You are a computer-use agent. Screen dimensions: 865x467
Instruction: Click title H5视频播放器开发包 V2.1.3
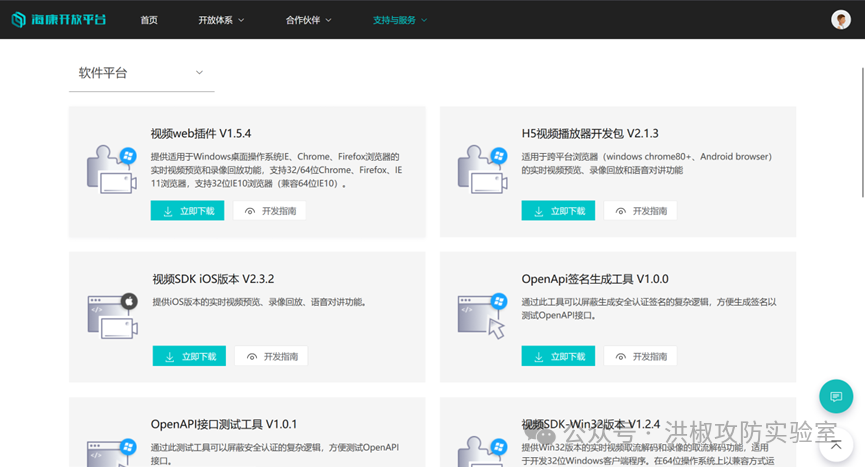pos(590,133)
